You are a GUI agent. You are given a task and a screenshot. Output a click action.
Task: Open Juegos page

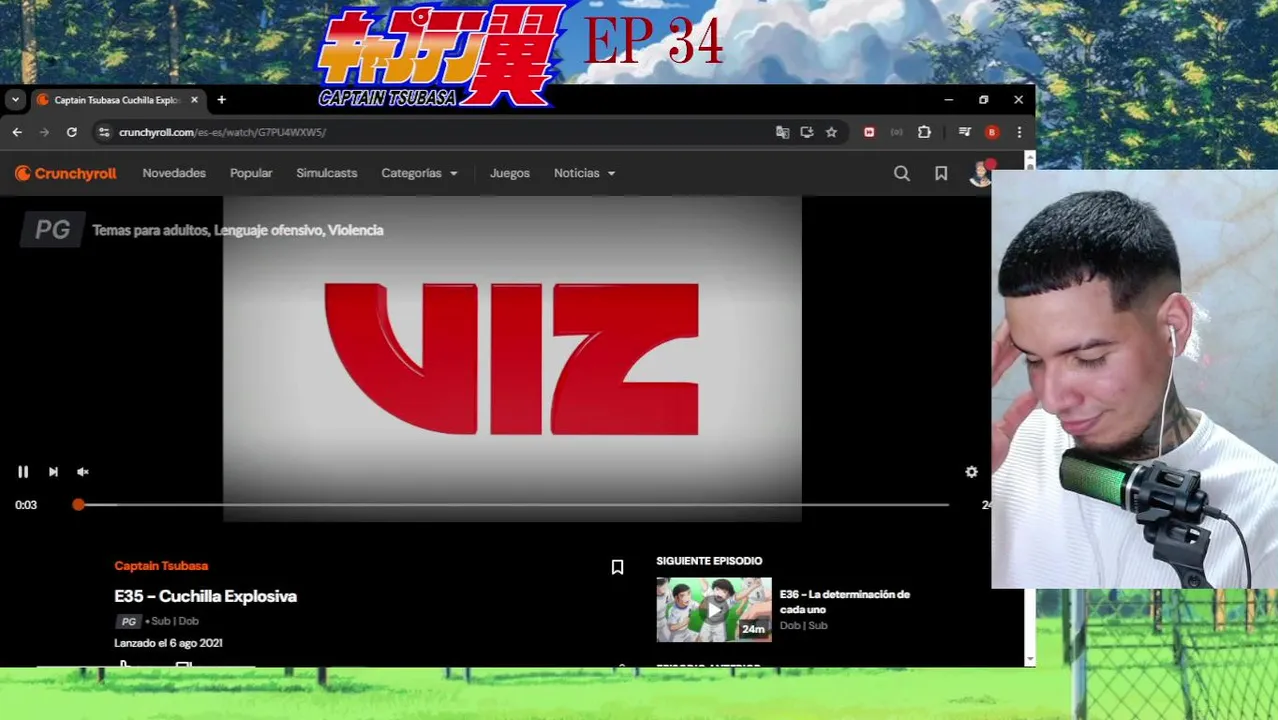pos(510,173)
